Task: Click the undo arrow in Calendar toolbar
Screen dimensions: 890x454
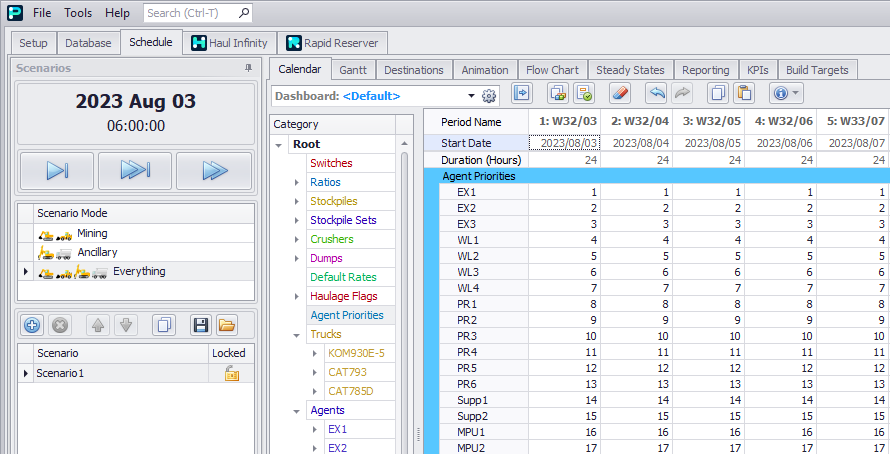Action: [656, 94]
